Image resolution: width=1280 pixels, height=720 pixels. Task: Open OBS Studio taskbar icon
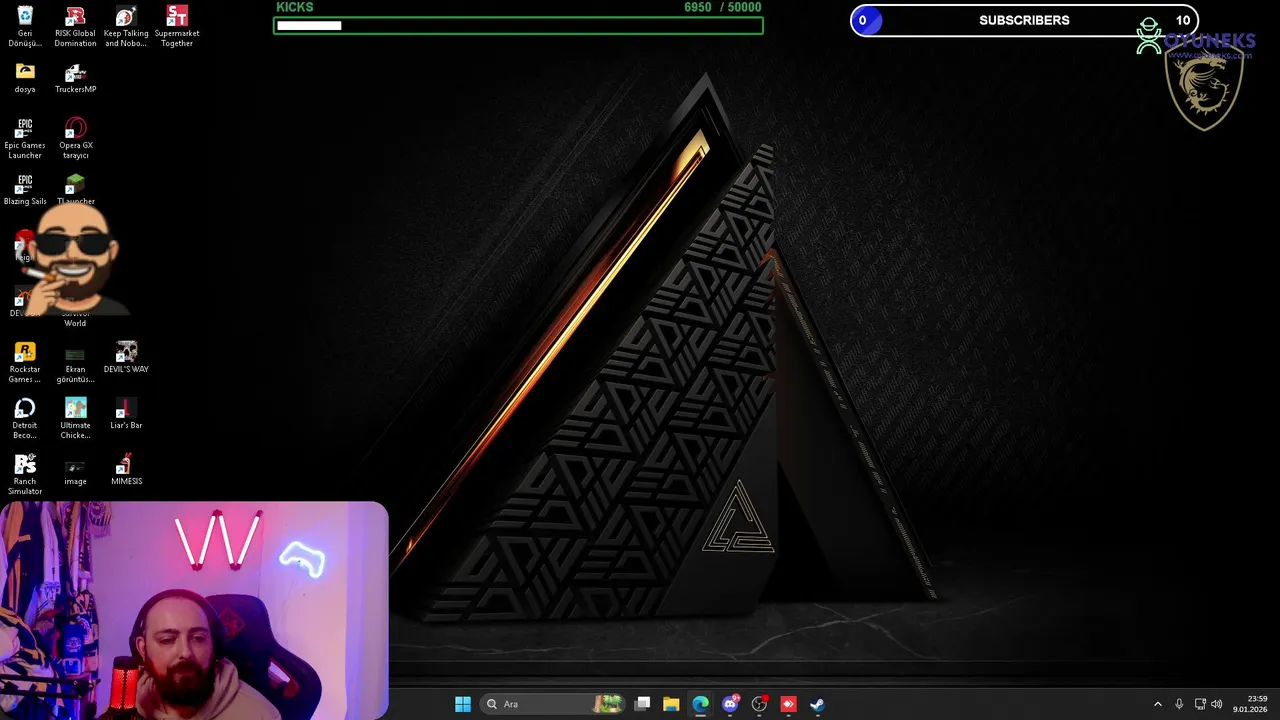[759, 704]
